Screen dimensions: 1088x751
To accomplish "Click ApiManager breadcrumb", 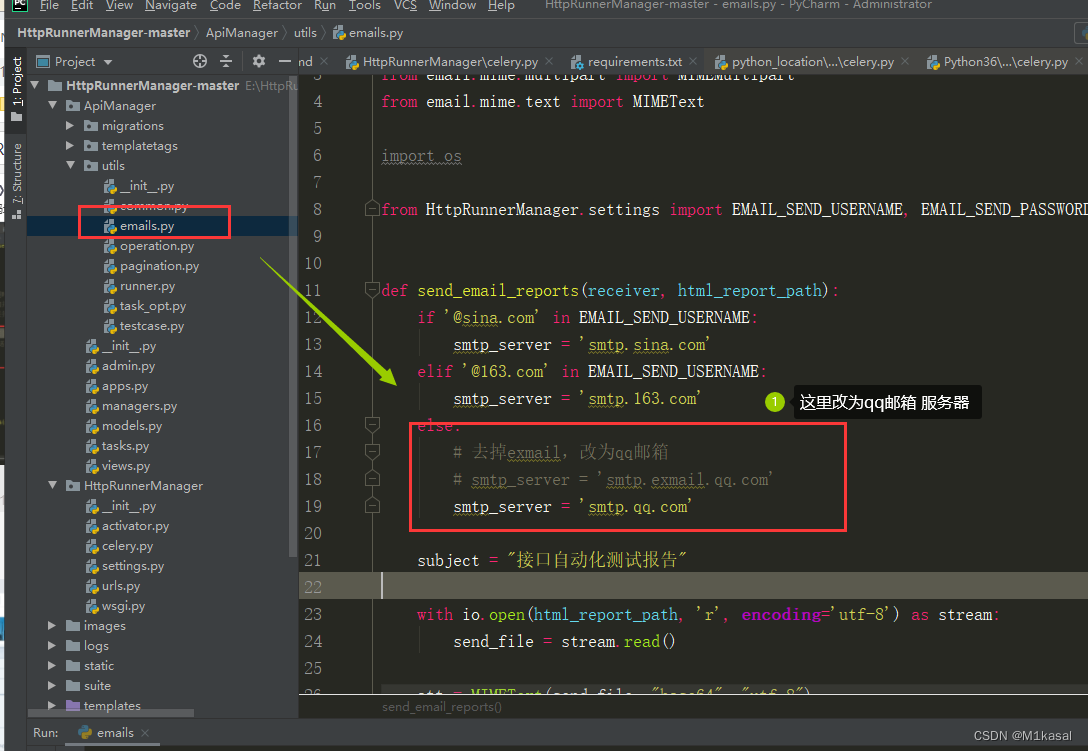I will click(241, 33).
